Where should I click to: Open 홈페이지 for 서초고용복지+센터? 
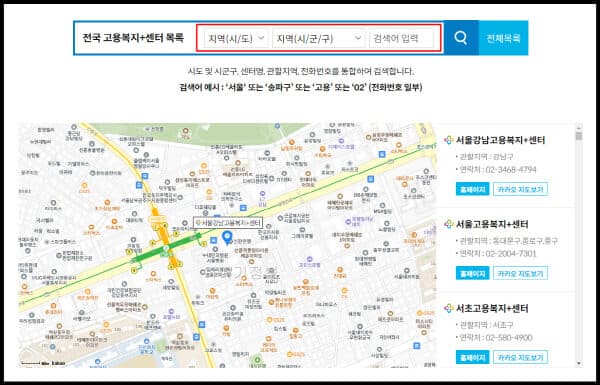tap(472, 357)
